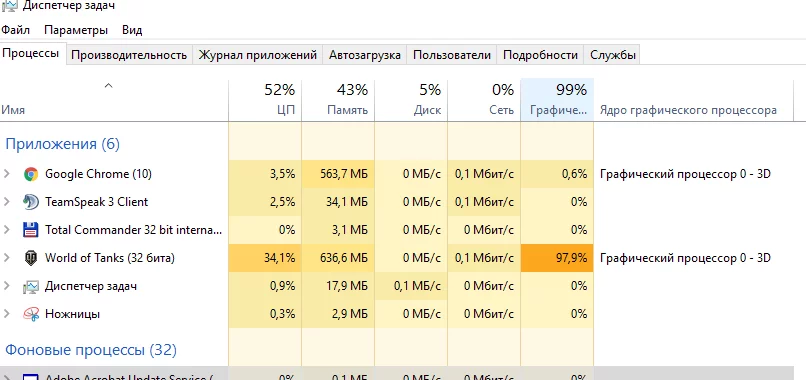Expand the TeamSpeak 3 Client entry
Viewport: 806px width, 380px height.
(7, 202)
